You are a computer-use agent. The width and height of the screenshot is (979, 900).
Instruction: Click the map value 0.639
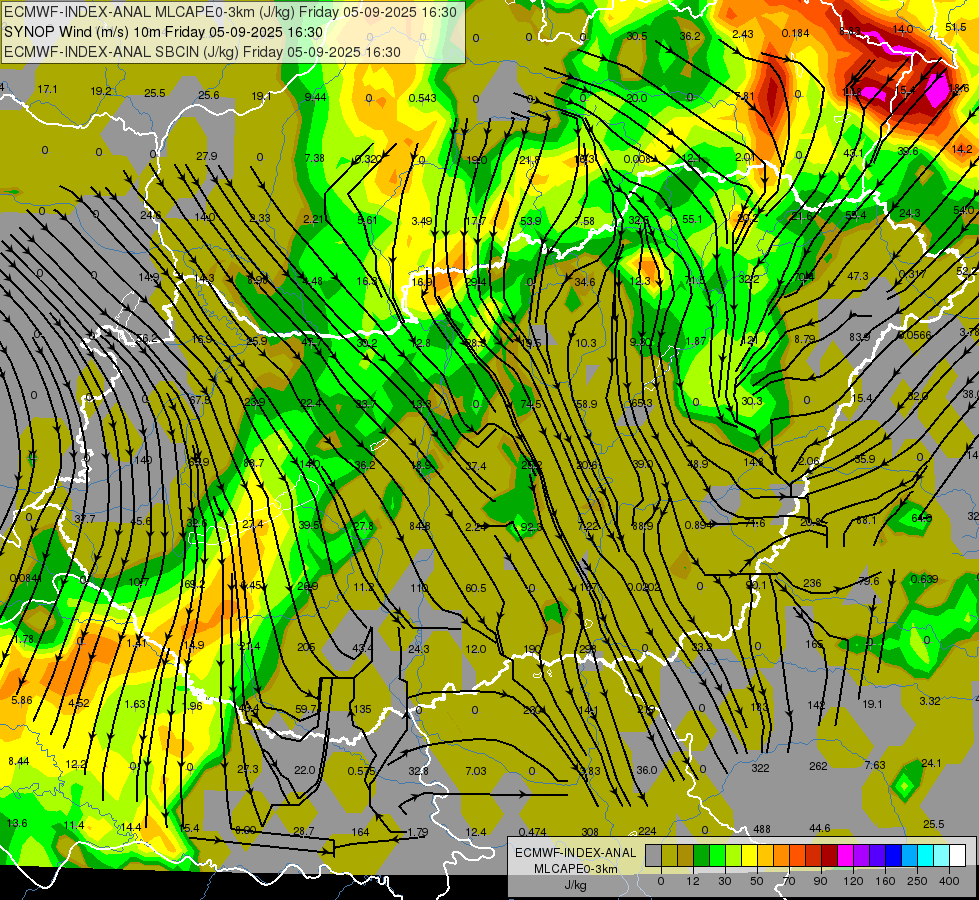[924, 579]
